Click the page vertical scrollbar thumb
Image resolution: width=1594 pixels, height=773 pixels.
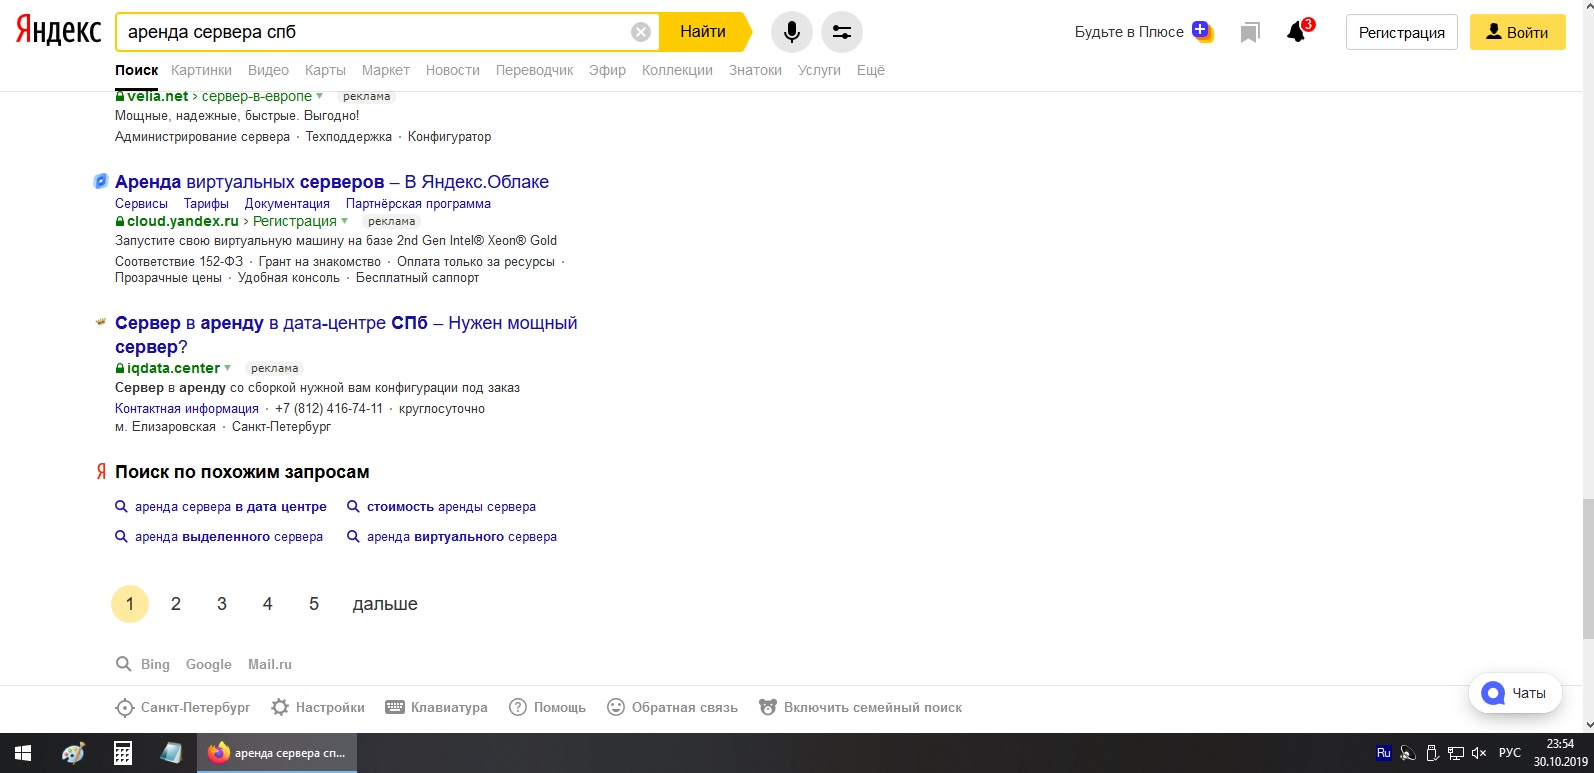point(1588,567)
